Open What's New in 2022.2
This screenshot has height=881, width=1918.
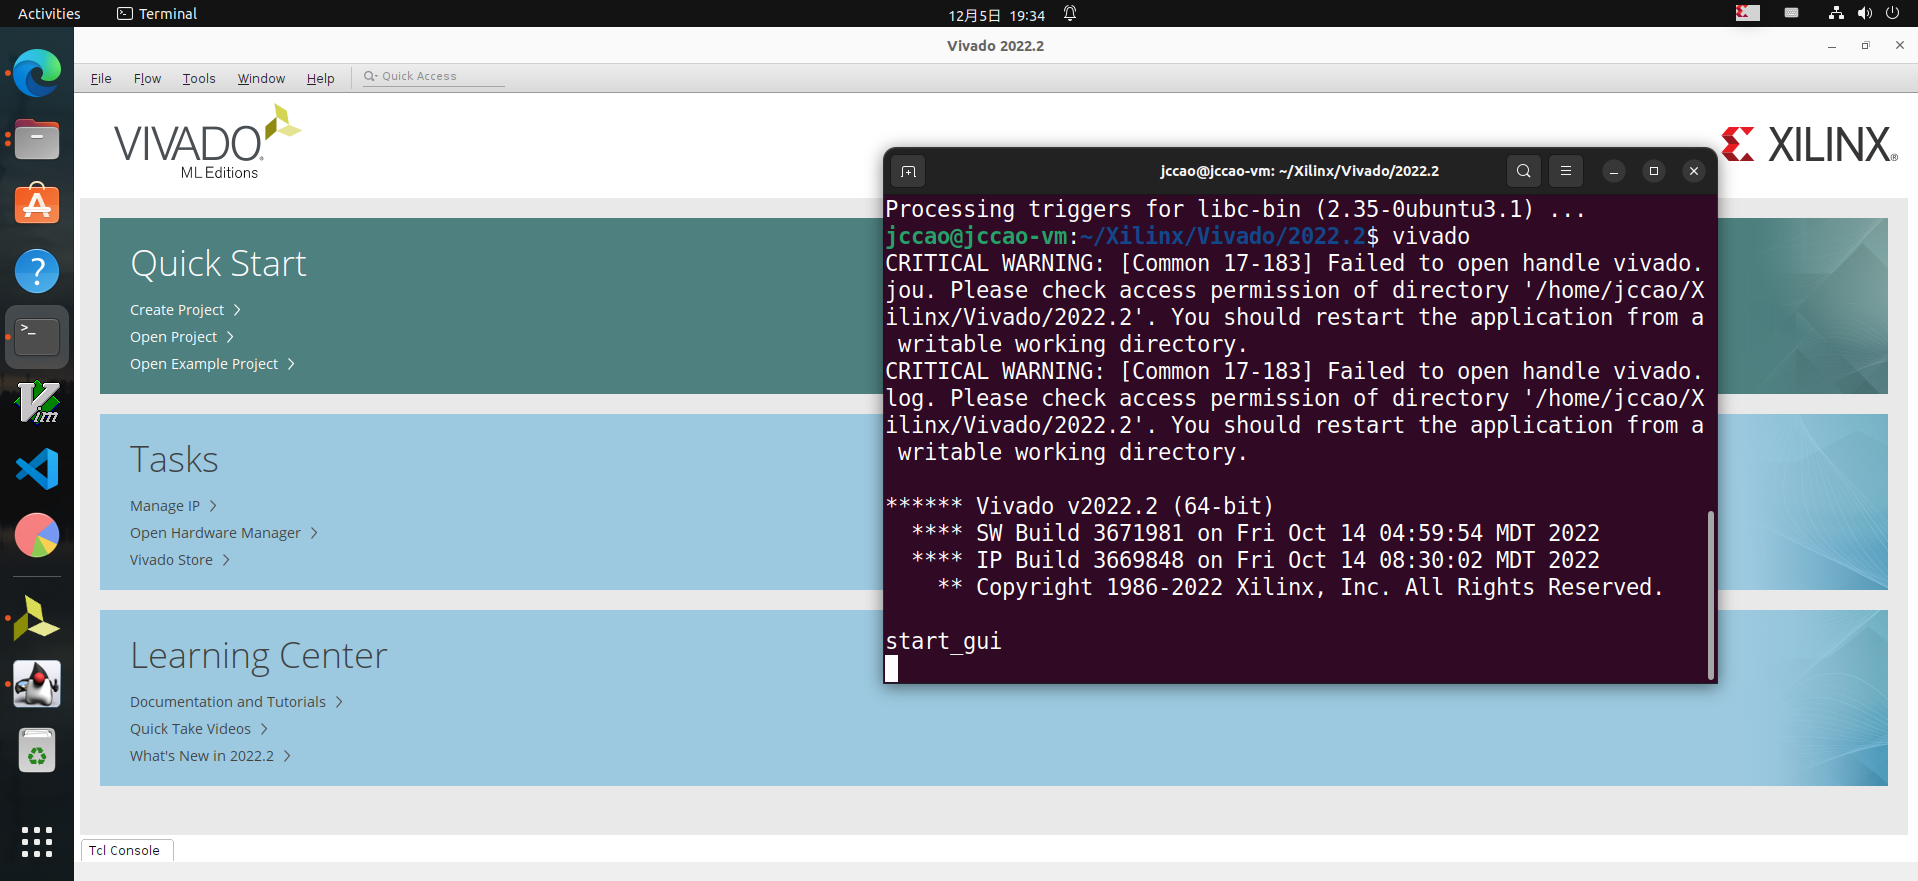(x=202, y=756)
